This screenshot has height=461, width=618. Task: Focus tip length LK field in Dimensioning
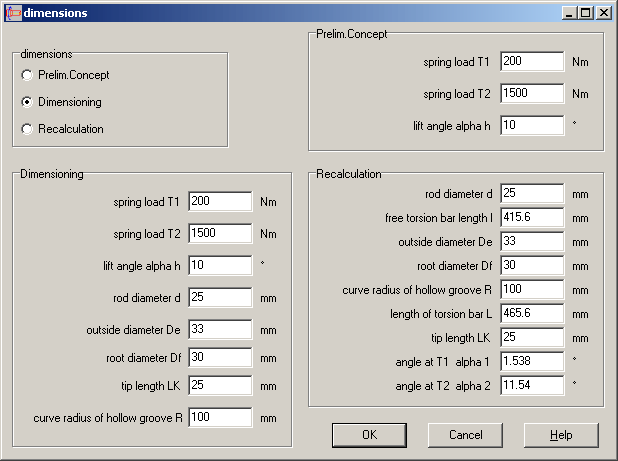220,386
